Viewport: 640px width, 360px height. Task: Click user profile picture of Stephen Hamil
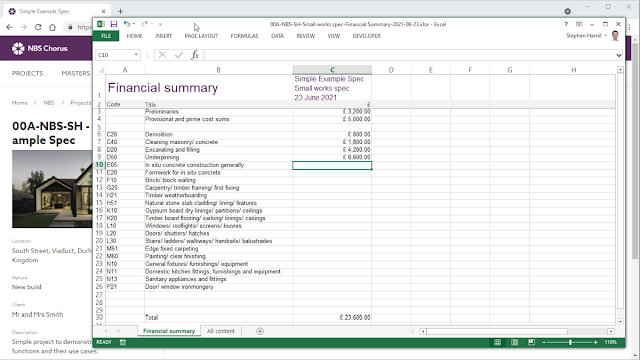pyautogui.click(x=615, y=36)
